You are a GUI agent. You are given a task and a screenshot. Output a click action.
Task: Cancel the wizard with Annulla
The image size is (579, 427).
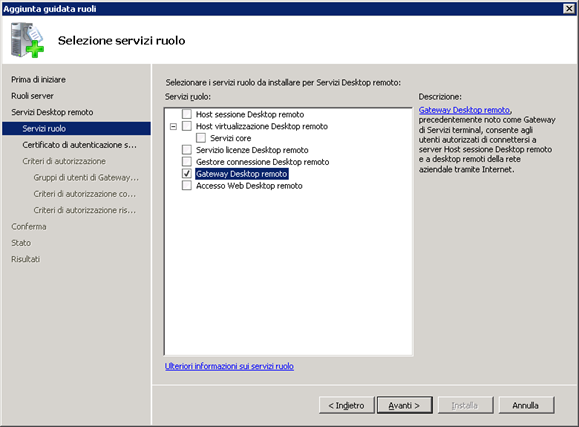526,405
